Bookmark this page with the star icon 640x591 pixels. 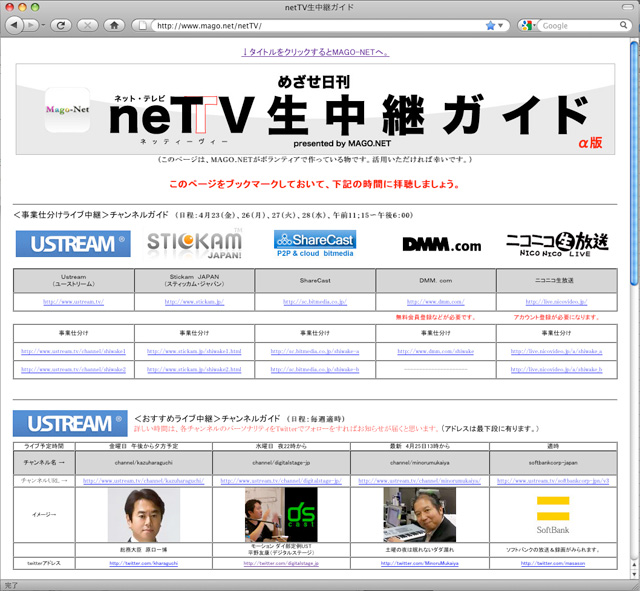pyautogui.click(x=490, y=26)
